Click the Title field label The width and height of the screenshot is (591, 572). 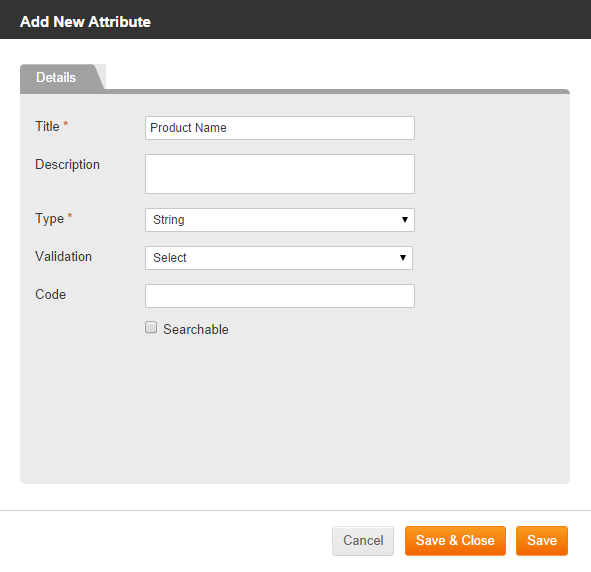(x=47, y=126)
